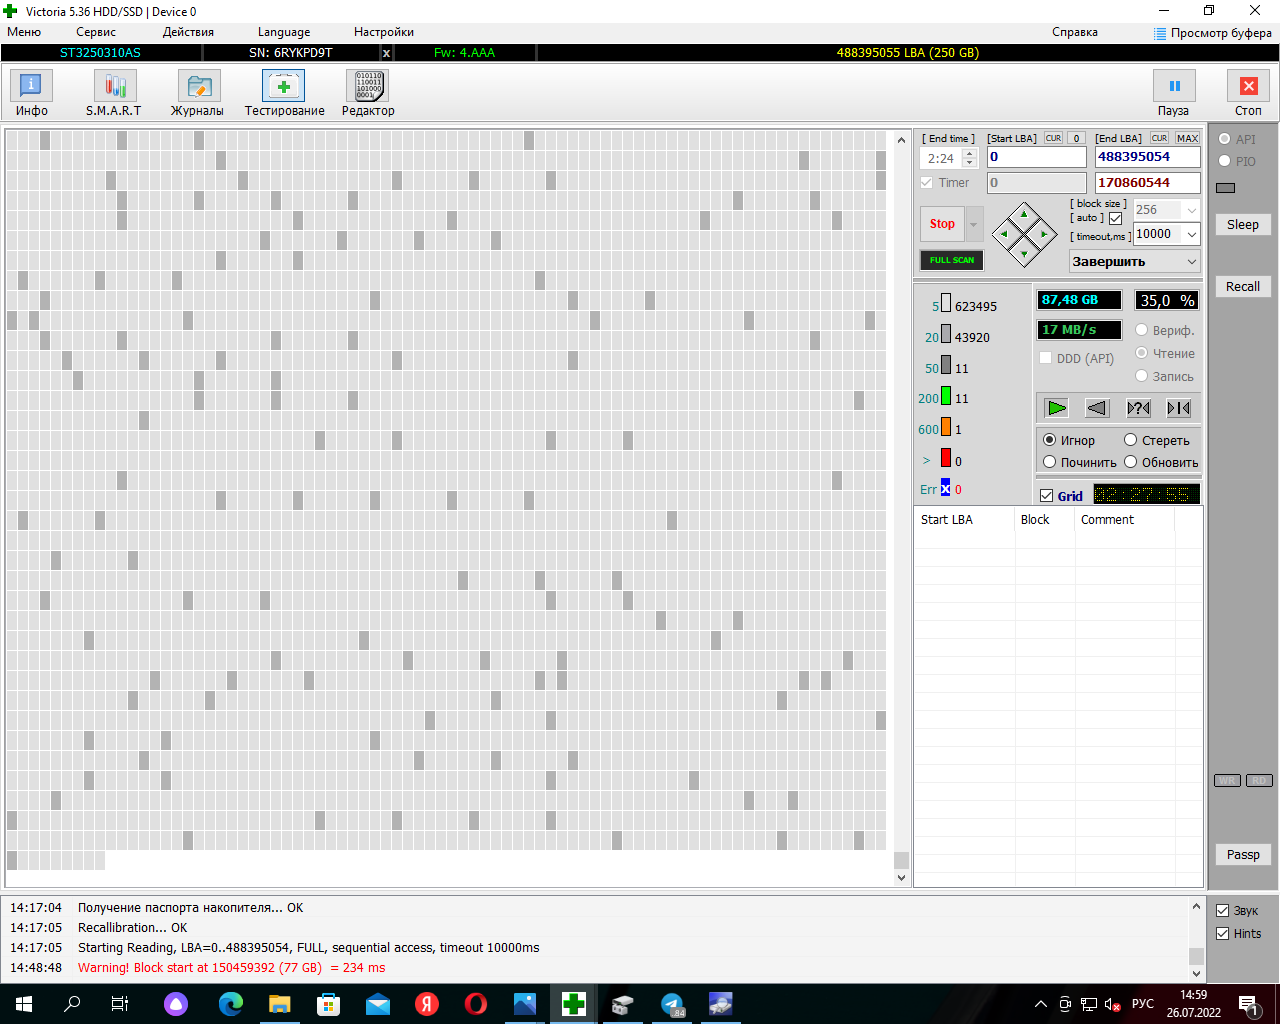Open the Редактор hex editor icon
1280x1024 pixels.
click(x=367, y=86)
